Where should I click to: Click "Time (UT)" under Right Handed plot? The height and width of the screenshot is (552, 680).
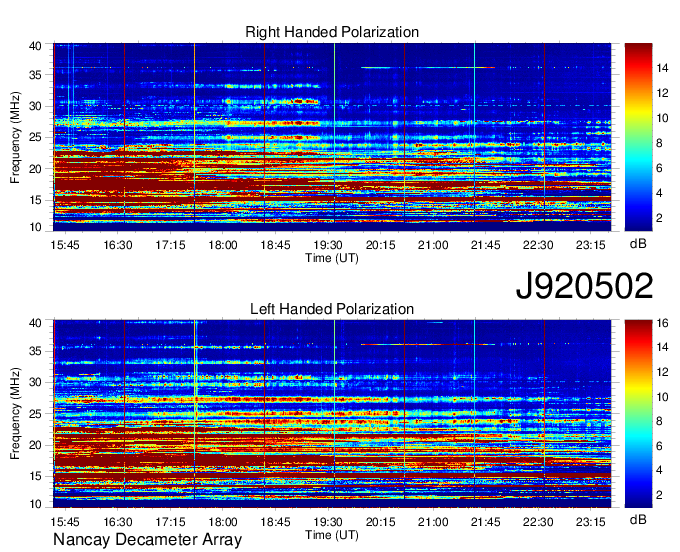[332, 258]
